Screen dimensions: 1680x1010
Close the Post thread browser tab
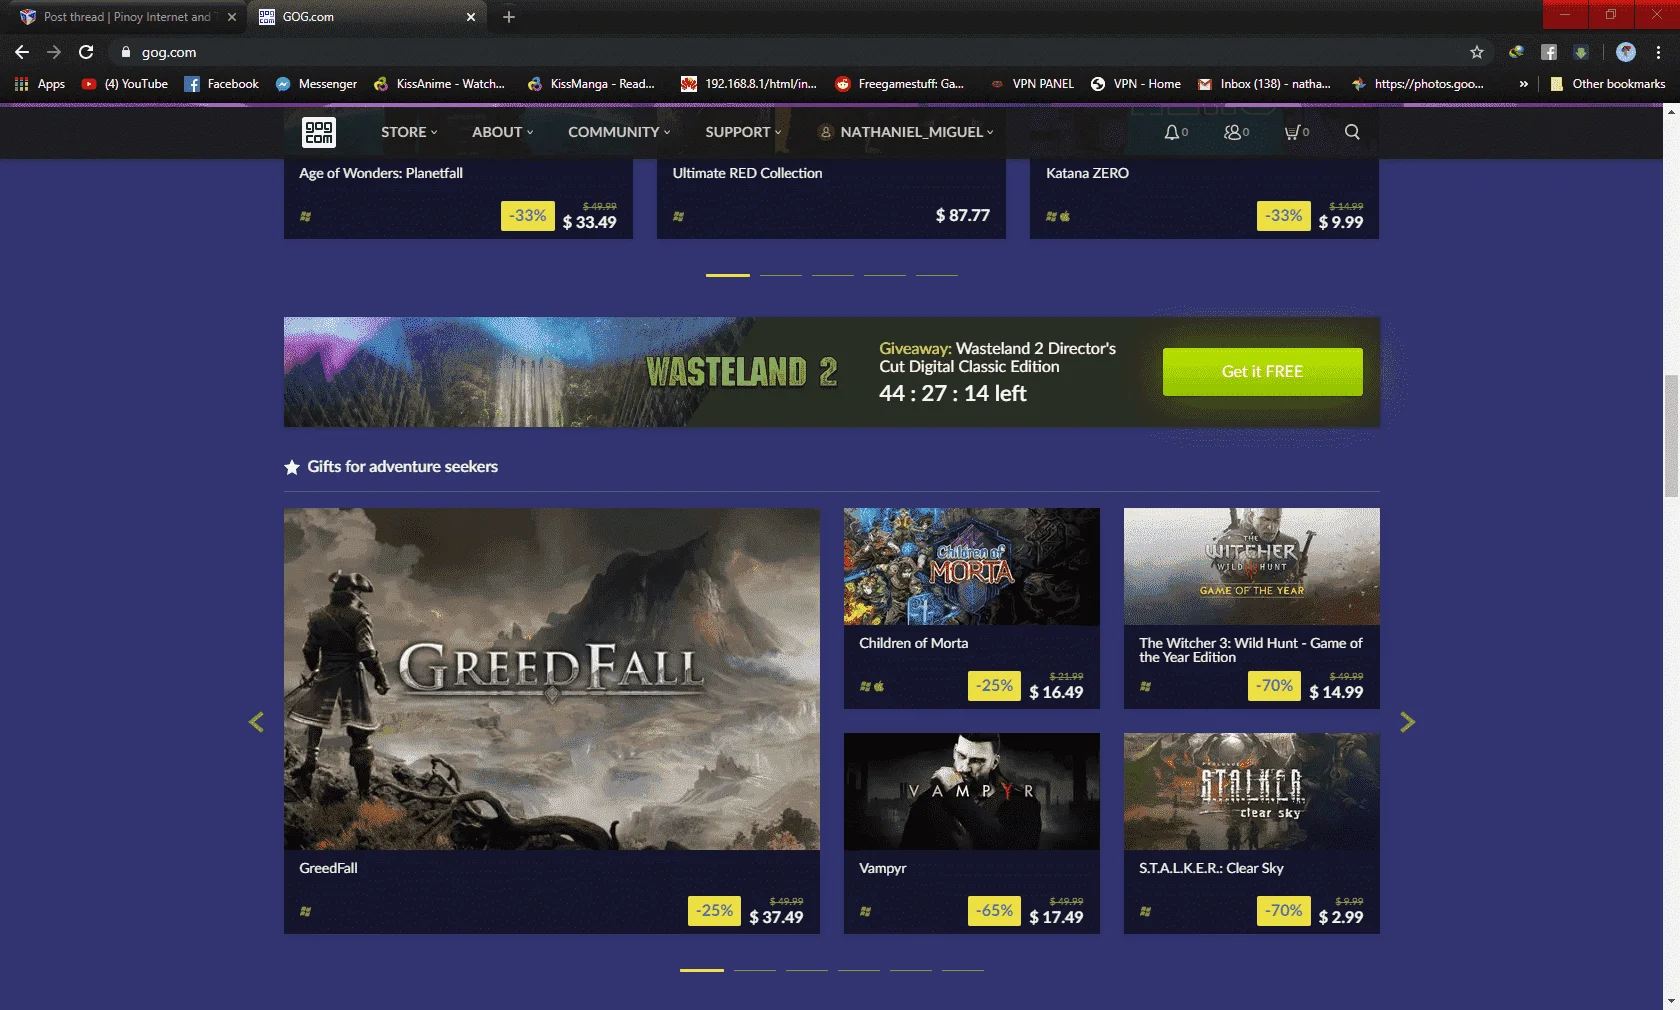[232, 17]
